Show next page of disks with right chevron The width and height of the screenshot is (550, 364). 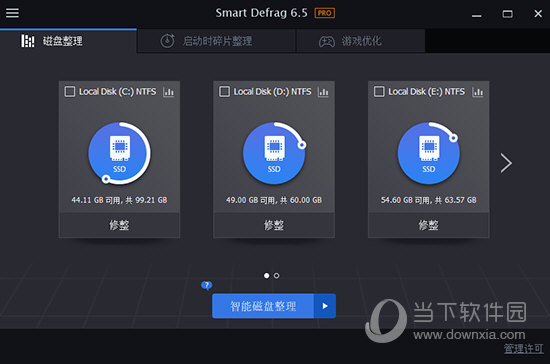click(x=506, y=163)
